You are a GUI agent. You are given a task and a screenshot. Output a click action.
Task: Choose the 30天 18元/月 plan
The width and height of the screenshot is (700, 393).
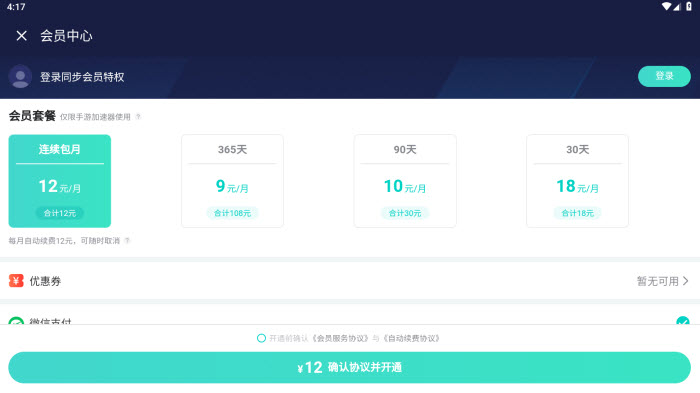click(577, 181)
